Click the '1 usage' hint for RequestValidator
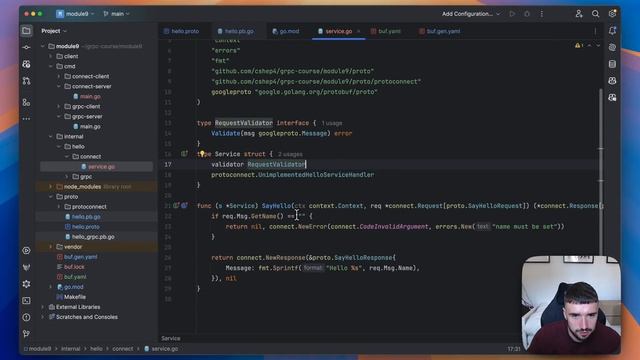Screen dimensions: 640x360 (x=331, y=123)
